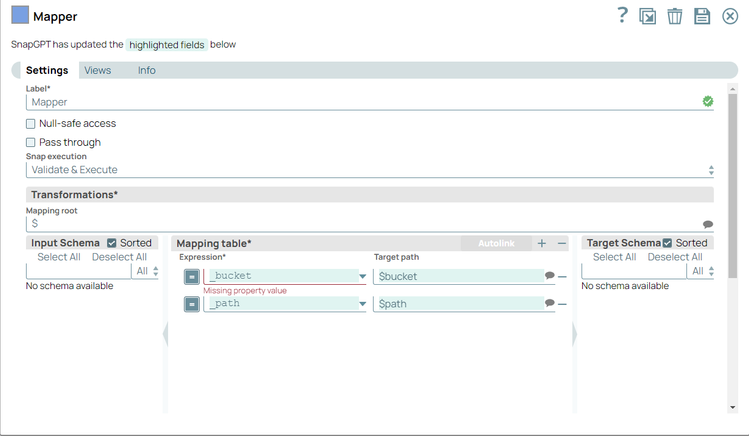Delete the Snap using trash icon
749x436 pixels.
click(x=675, y=16)
